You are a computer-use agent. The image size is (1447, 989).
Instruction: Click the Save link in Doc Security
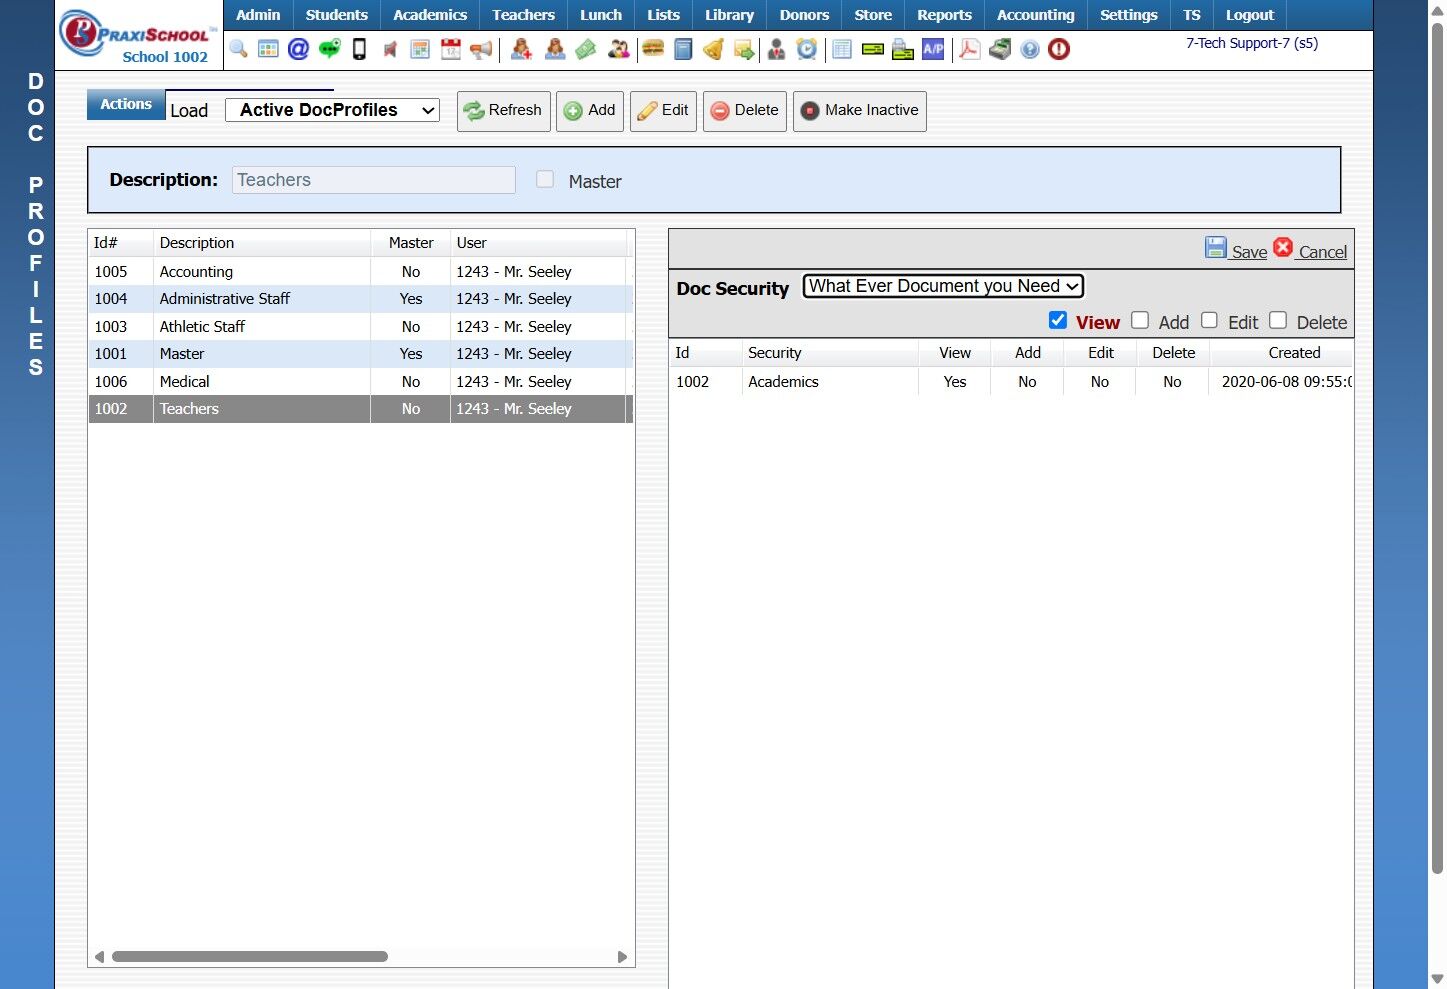[x=1248, y=252]
